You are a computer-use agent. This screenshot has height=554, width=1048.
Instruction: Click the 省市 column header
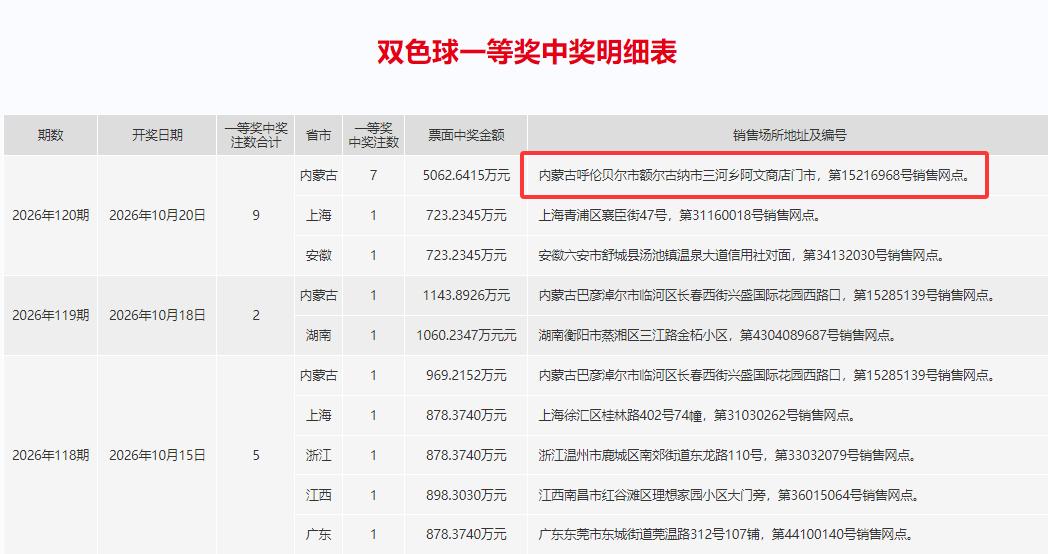click(318, 135)
